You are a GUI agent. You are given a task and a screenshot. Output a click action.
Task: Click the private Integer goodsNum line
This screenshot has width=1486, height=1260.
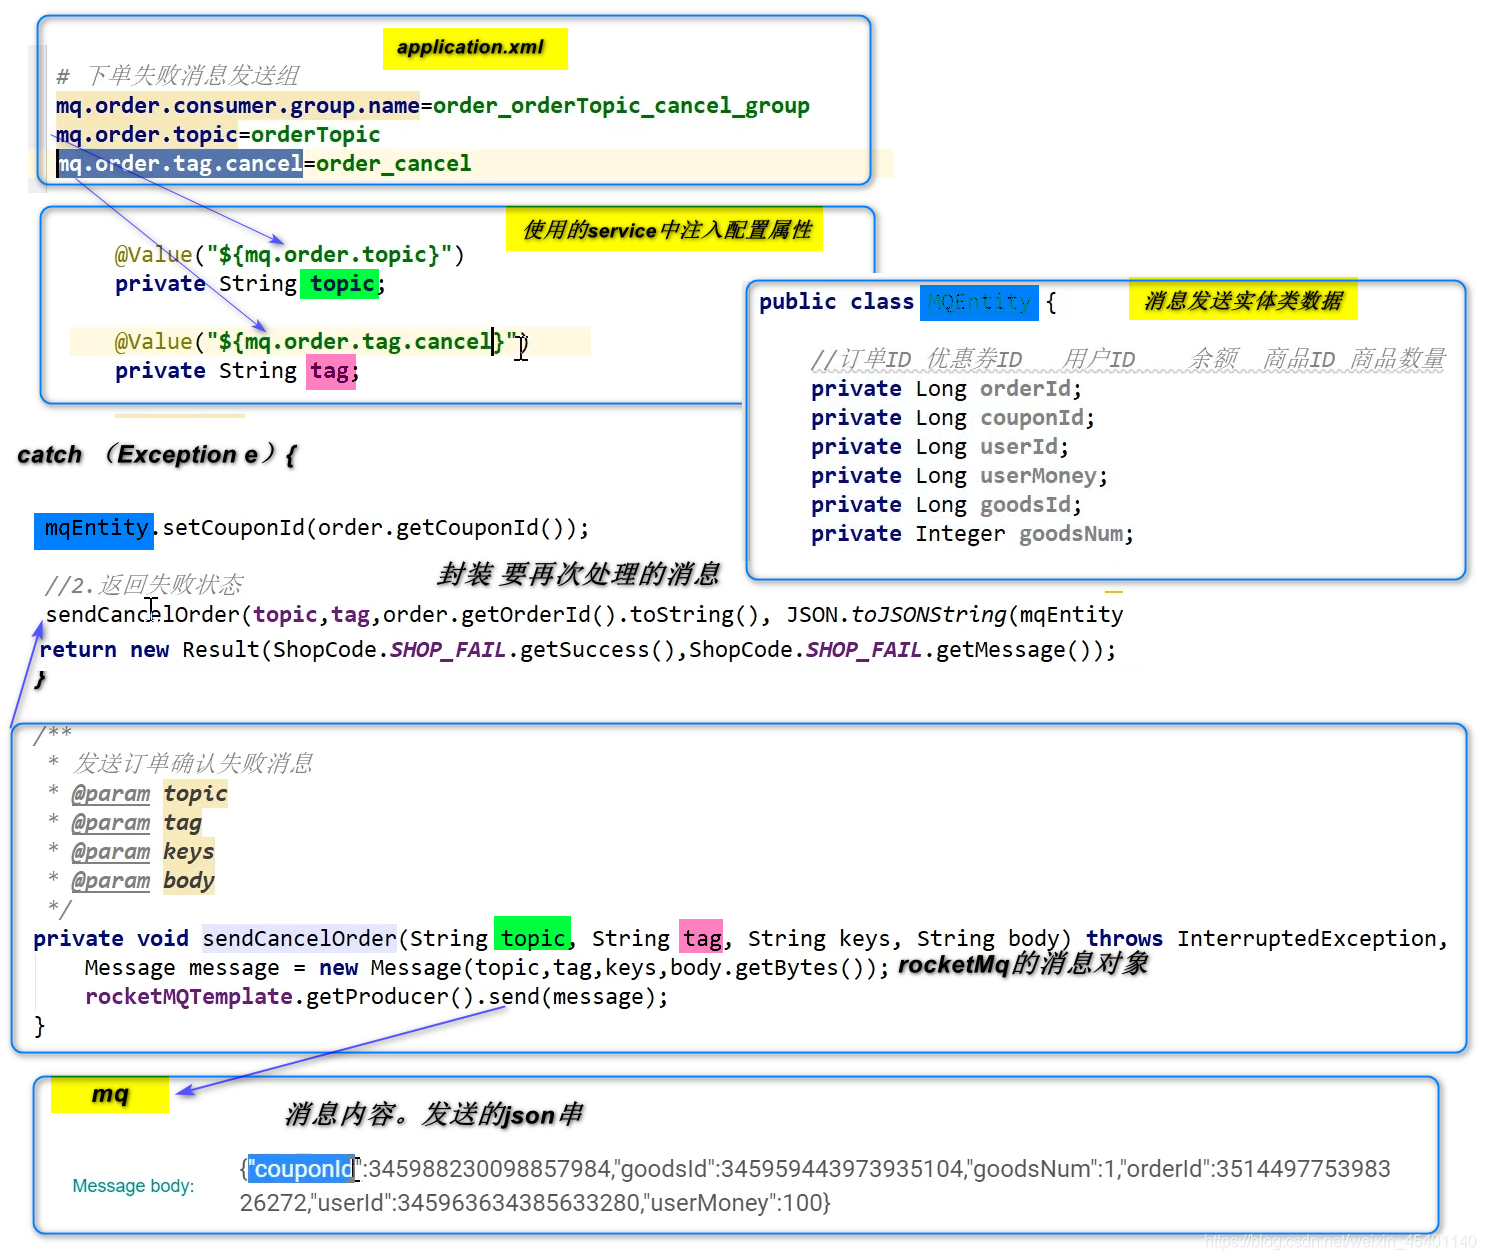click(972, 534)
